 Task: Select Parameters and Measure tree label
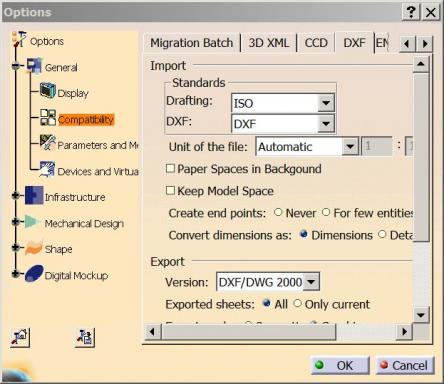tap(98, 145)
